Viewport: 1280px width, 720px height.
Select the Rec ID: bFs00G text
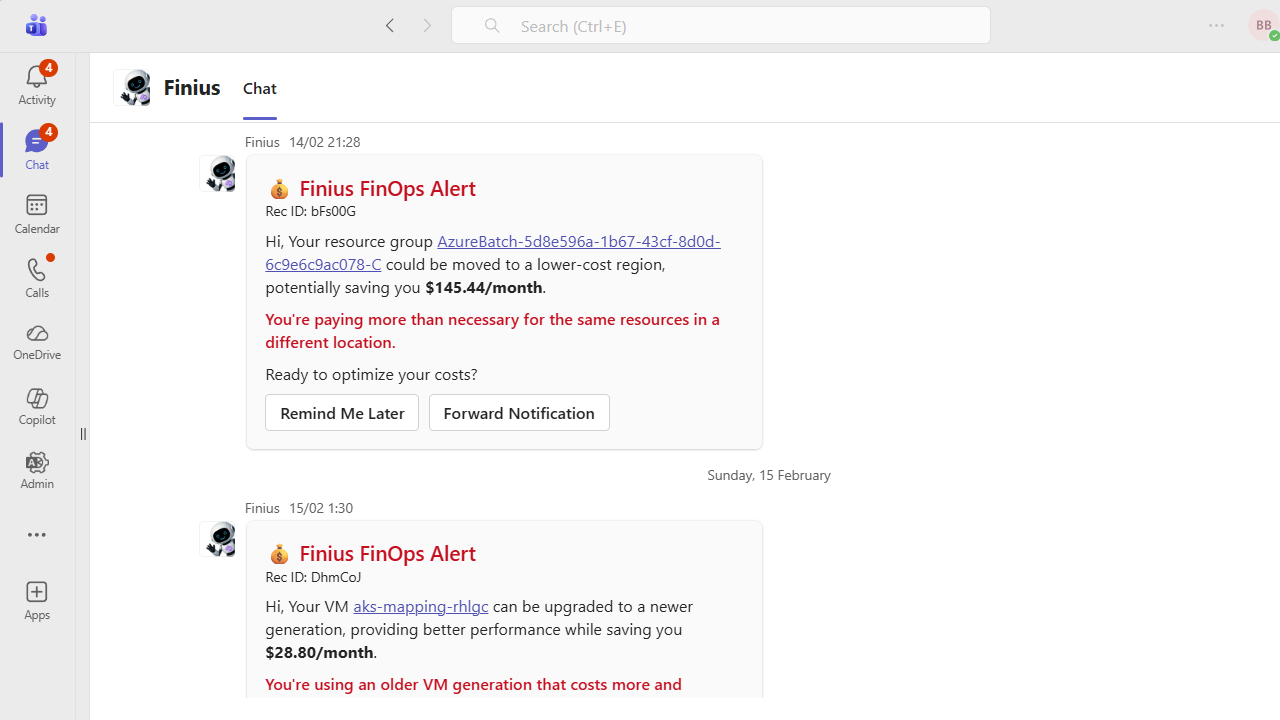[x=311, y=211]
